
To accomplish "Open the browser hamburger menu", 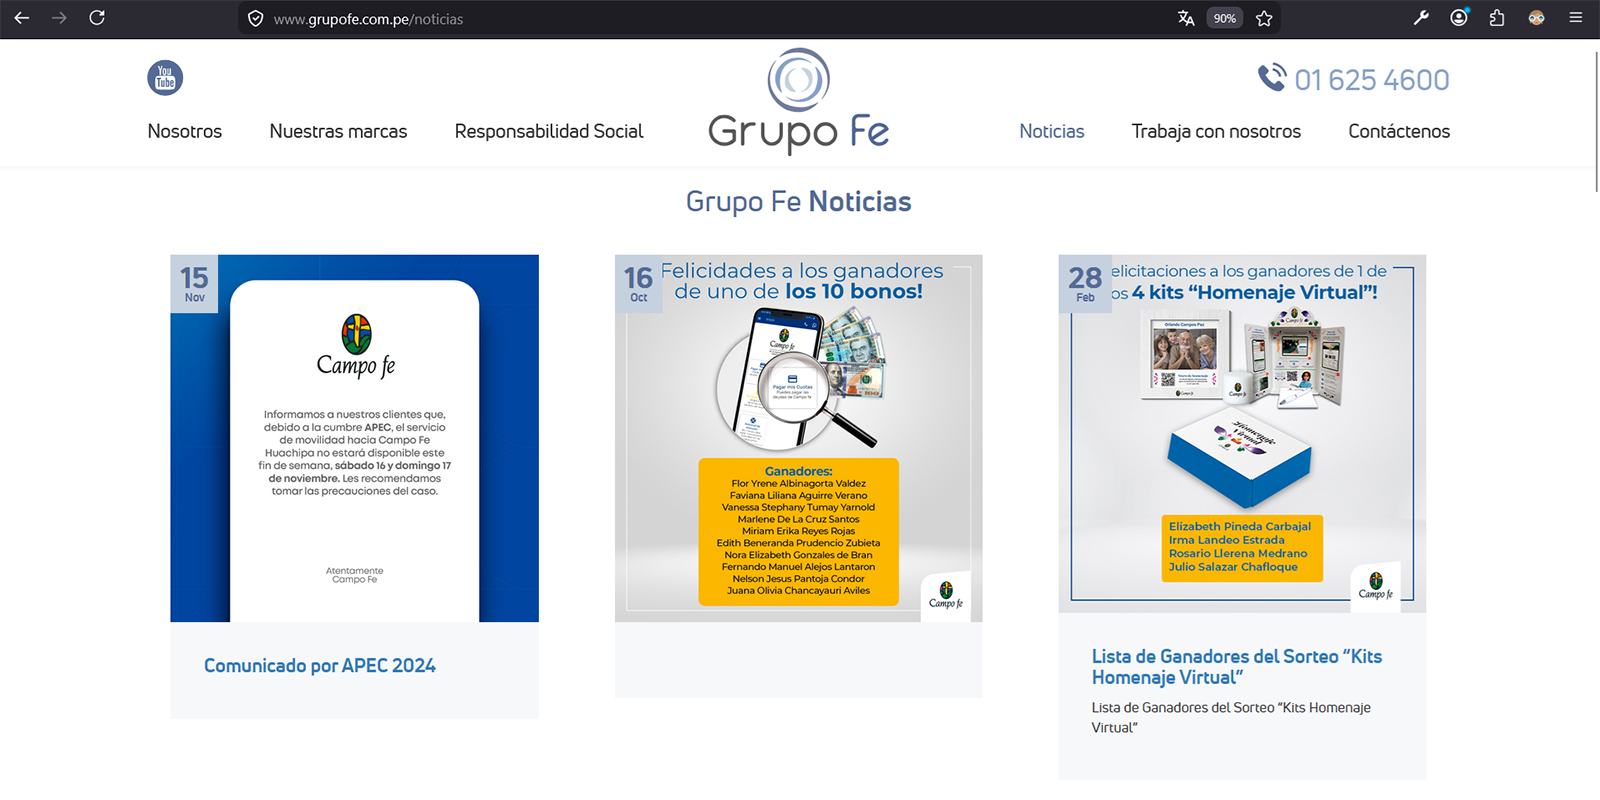I will pyautogui.click(x=1575, y=18).
